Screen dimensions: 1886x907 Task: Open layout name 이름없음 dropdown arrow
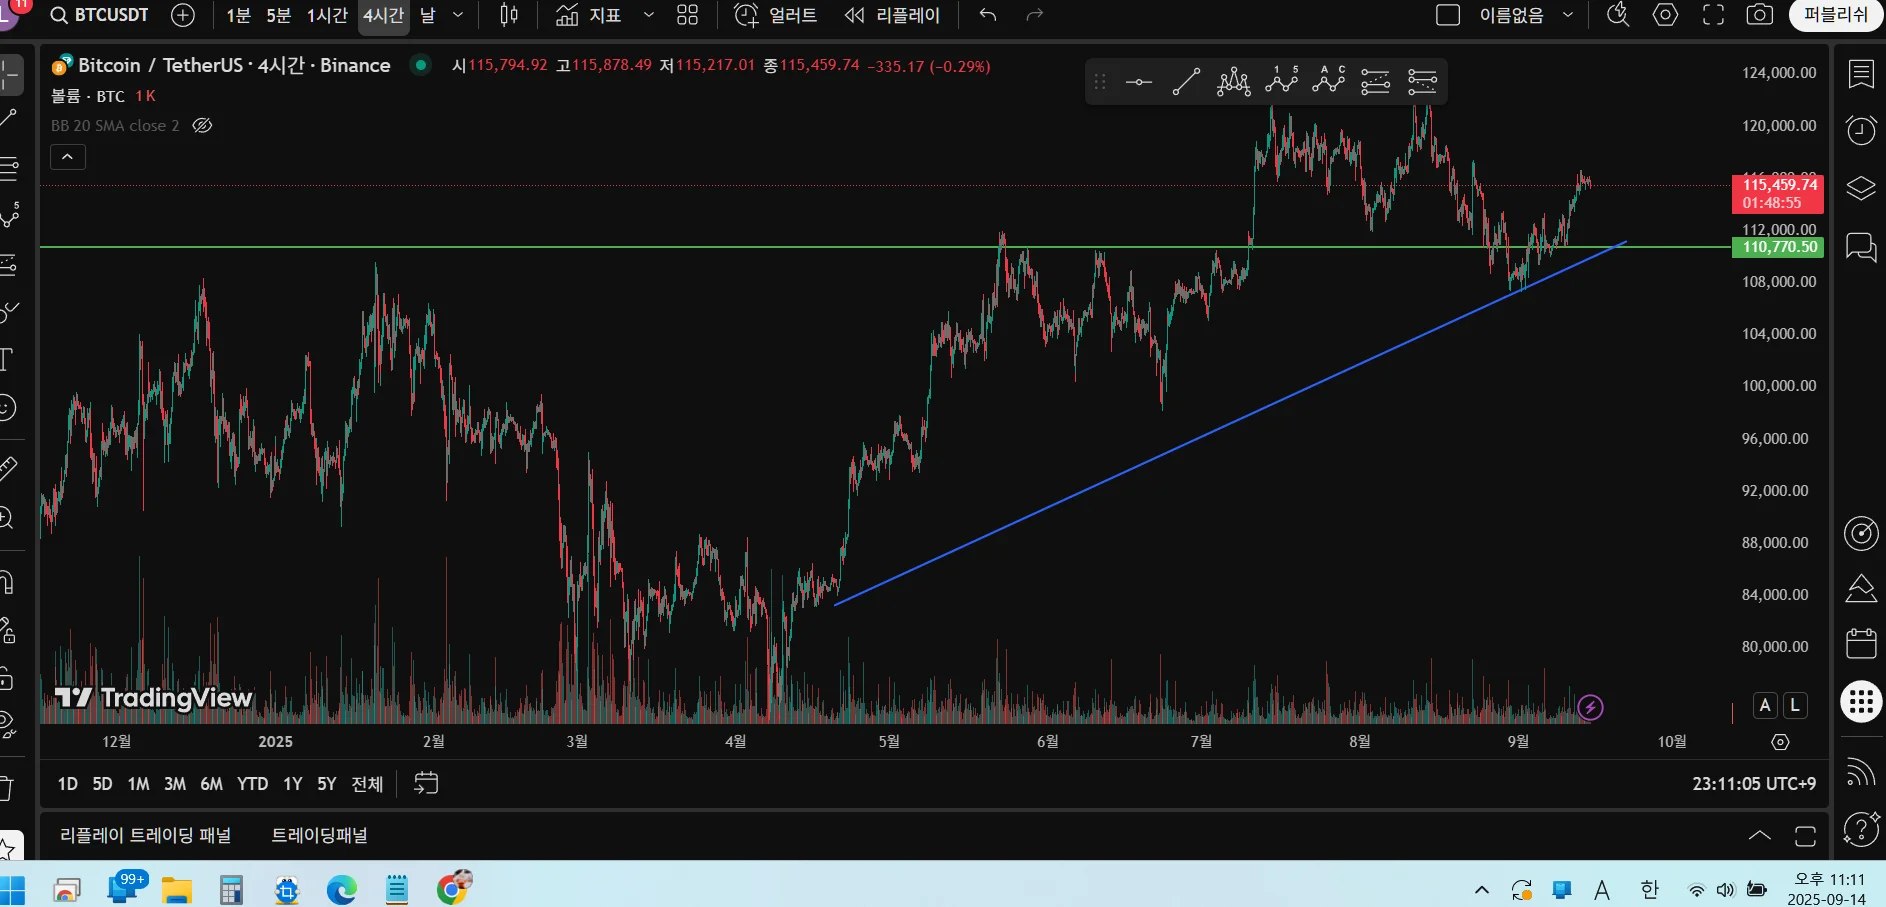coord(1568,15)
